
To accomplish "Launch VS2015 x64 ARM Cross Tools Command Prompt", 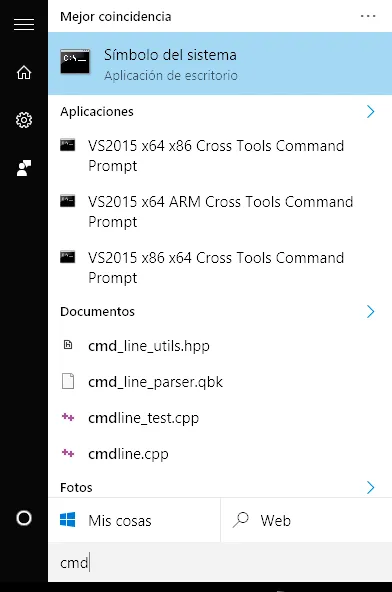I will pyautogui.click(x=220, y=211).
